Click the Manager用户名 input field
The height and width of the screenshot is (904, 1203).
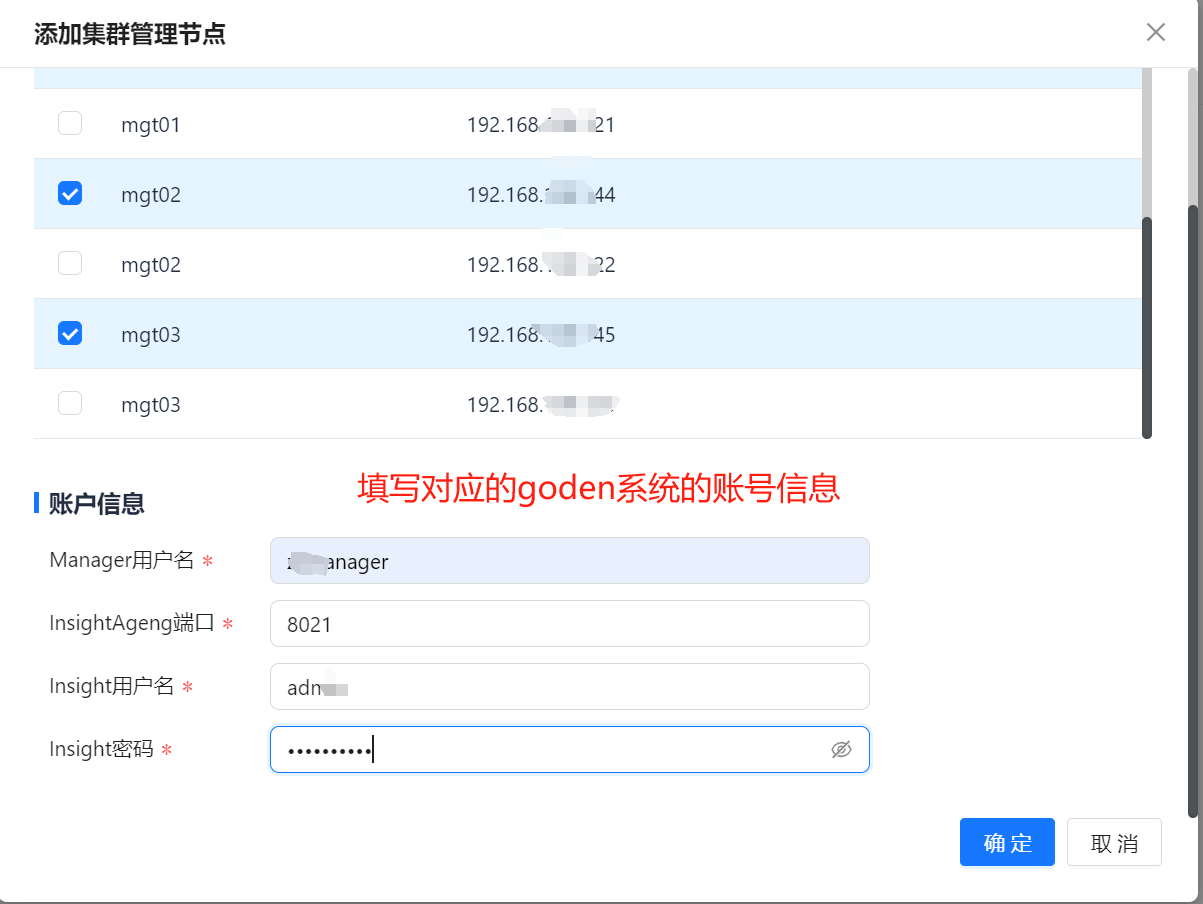[569, 561]
